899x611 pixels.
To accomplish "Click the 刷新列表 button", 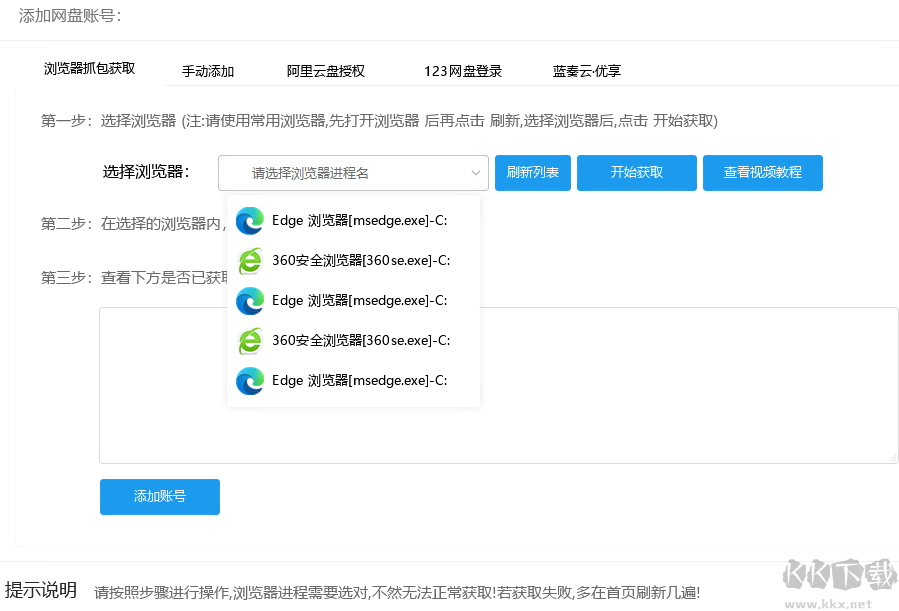I will click(x=532, y=173).
